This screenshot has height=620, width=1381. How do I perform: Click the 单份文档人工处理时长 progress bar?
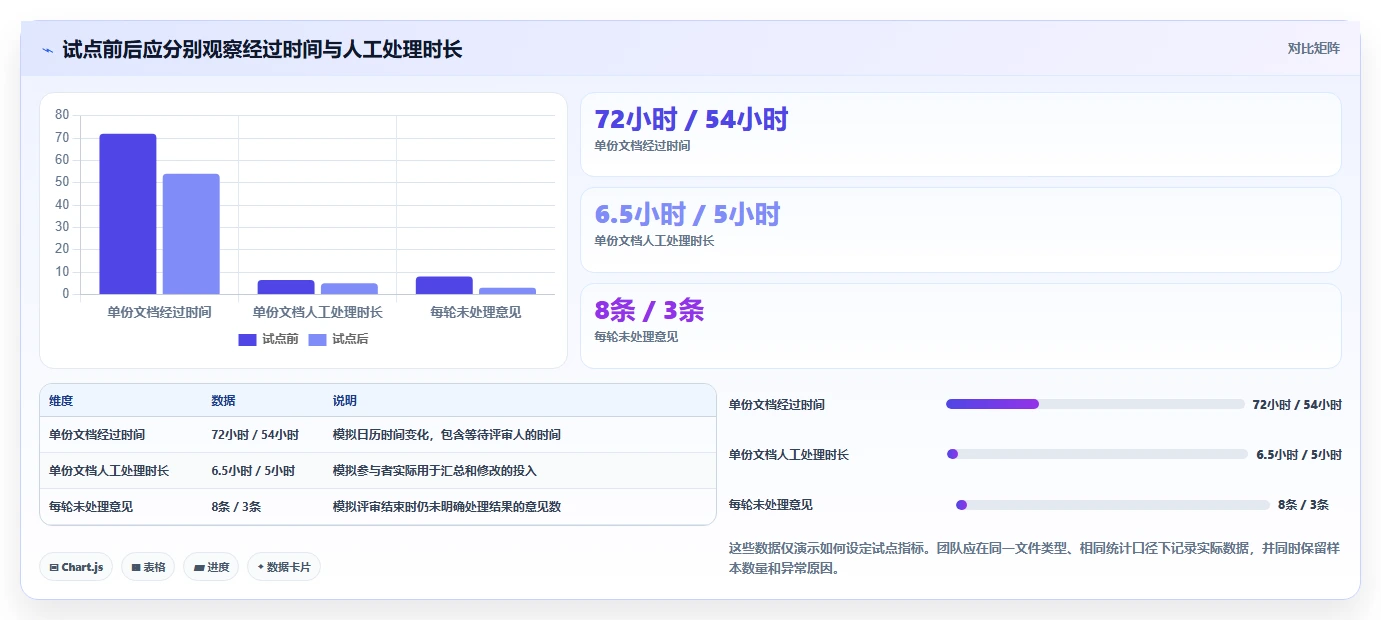pyautogui.click(x=1097, y=454)
